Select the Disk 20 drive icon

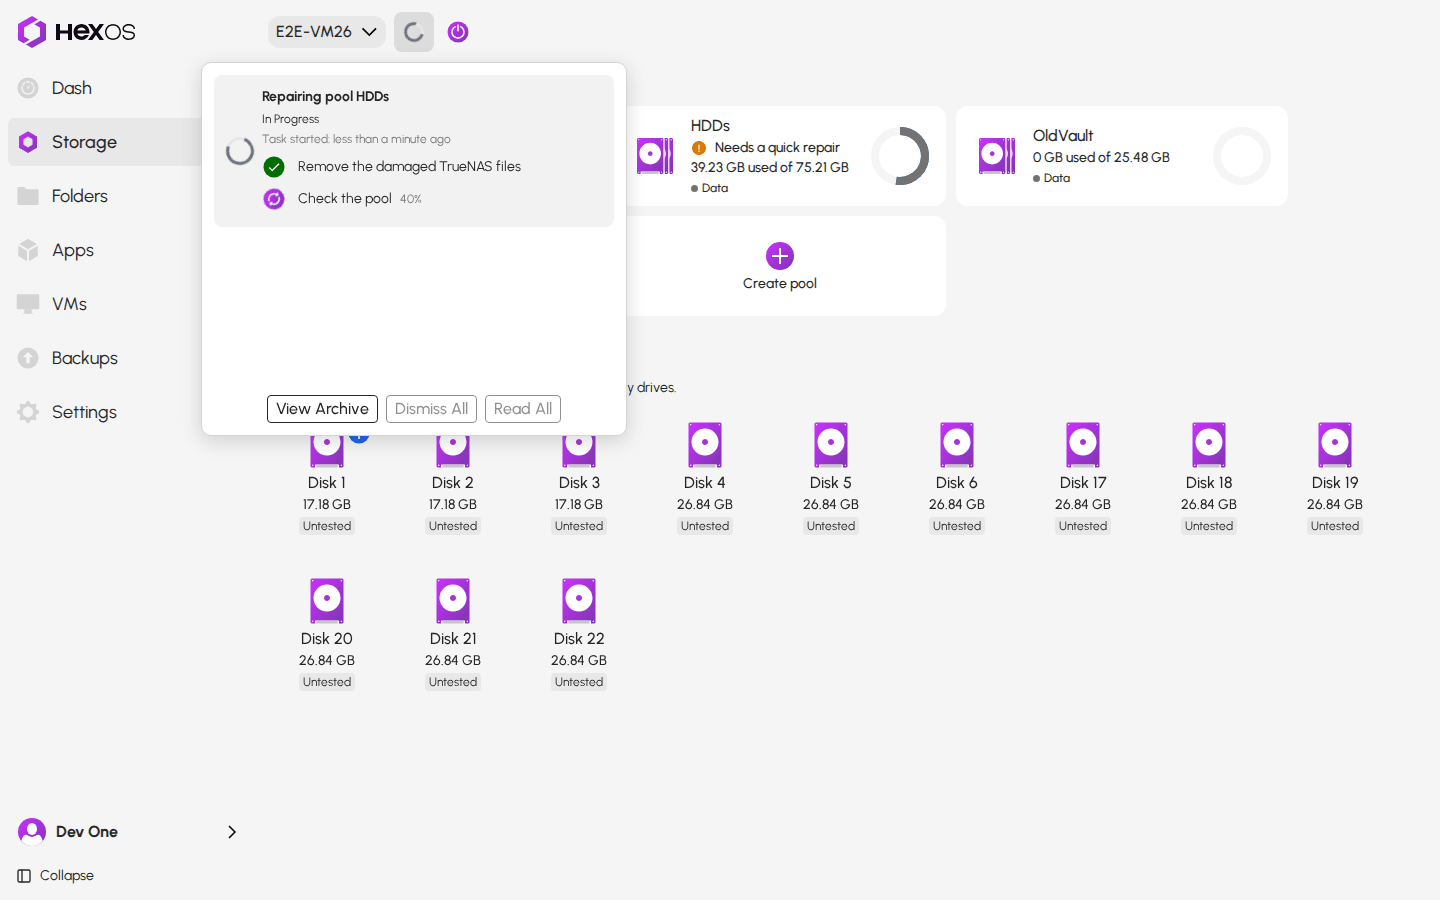(327, 601)
